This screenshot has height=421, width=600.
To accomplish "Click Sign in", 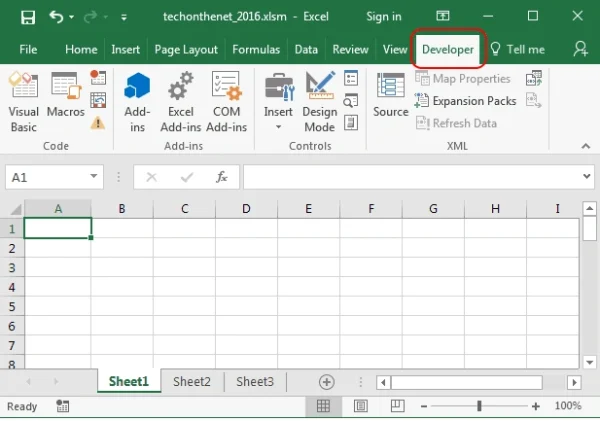I will 383,17.
